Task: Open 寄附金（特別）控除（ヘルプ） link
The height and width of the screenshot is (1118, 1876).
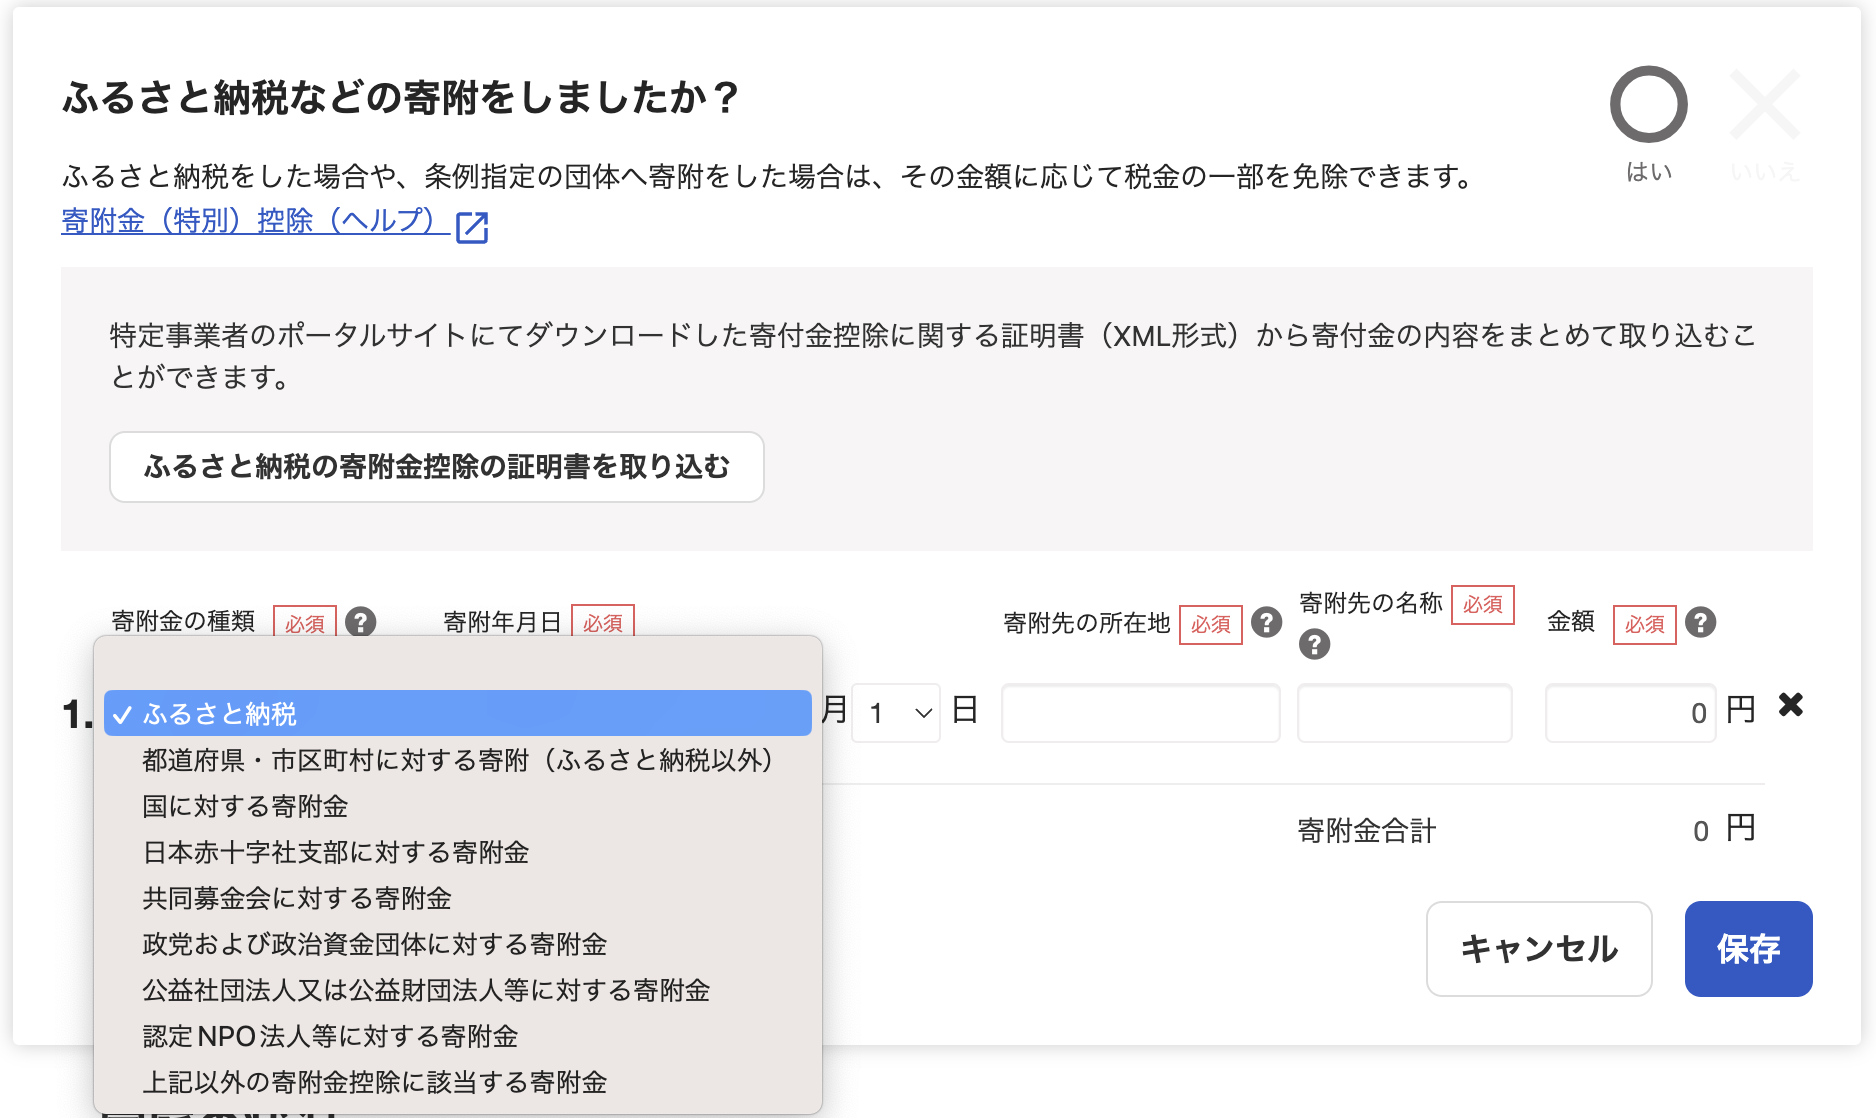Action: [x=250, y=221]
